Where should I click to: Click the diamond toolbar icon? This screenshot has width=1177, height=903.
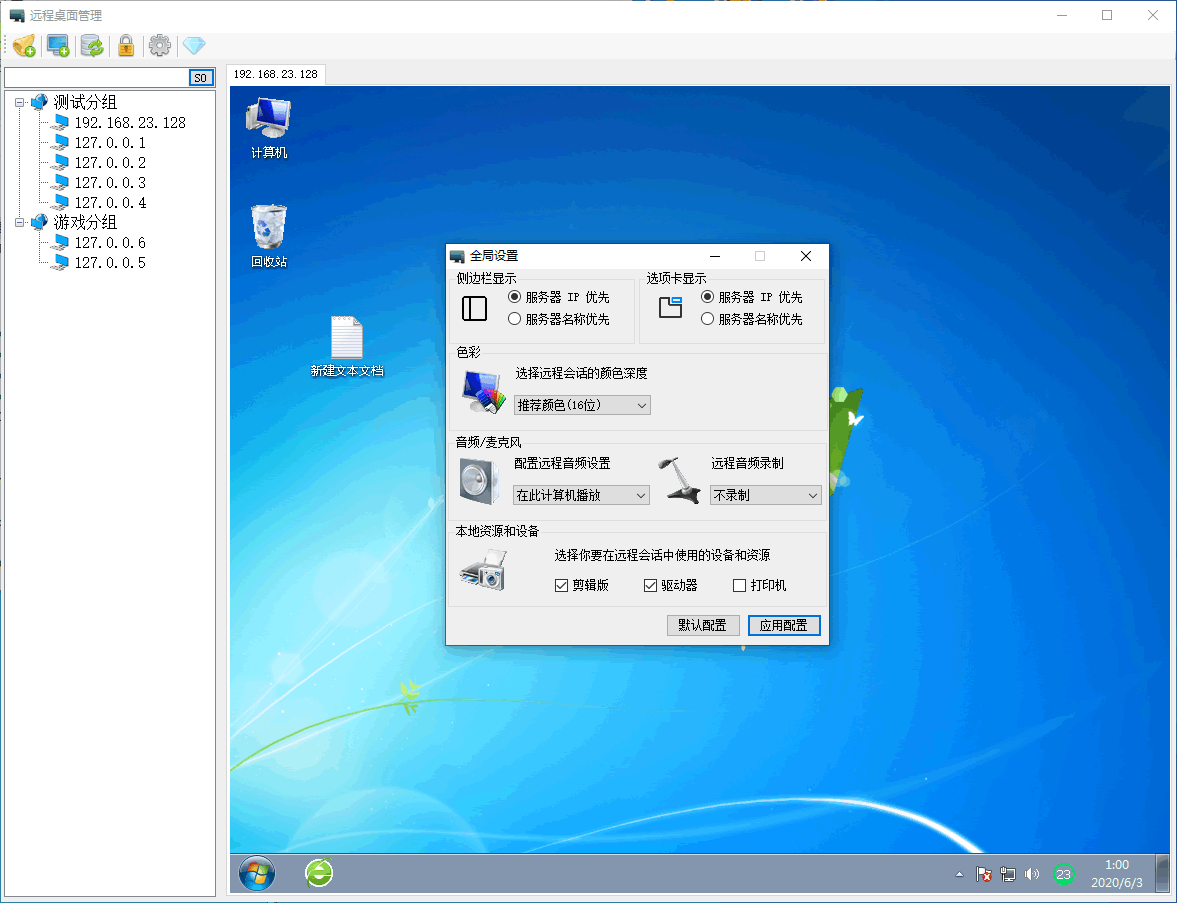[x=194, y=45]
